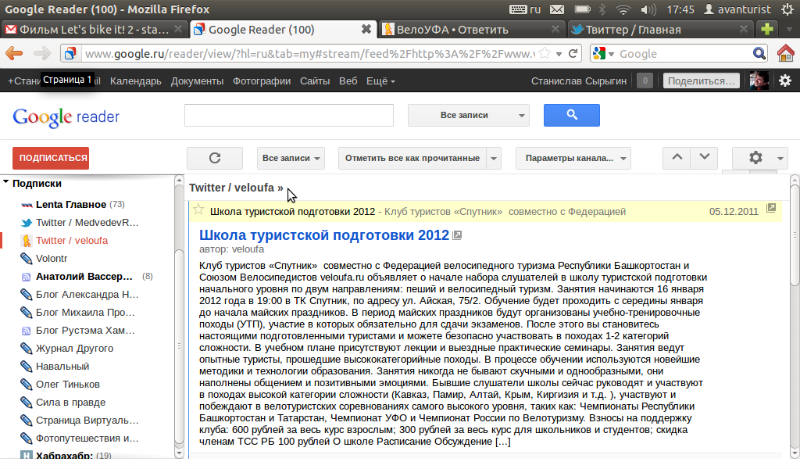Screen dimensions: 800x469
Task: Open Сайты in the Google bar
Action: 315,81
